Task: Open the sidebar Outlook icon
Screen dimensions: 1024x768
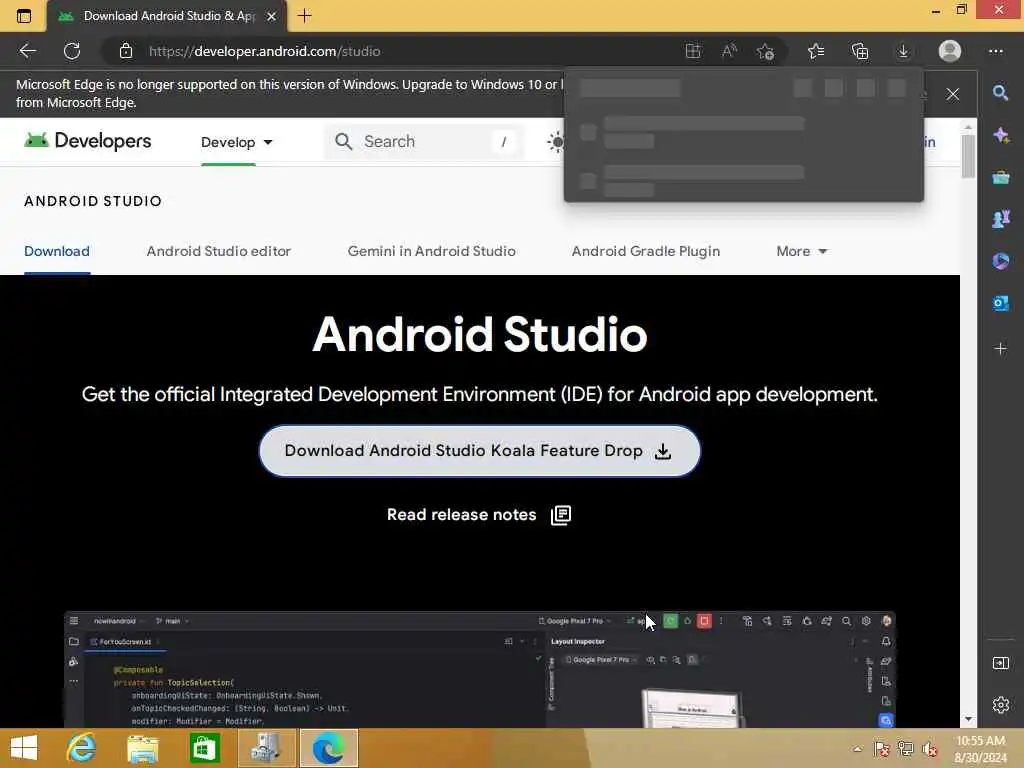Action: 1000,303
